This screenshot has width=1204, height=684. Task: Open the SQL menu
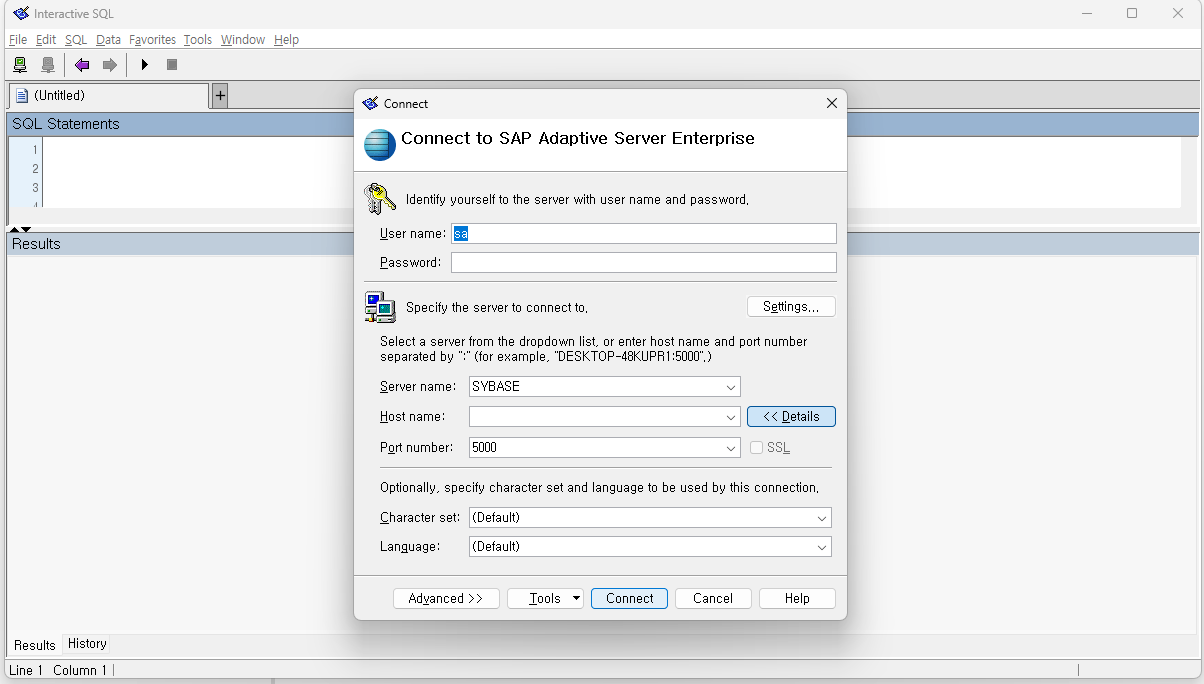click(76, 40)
